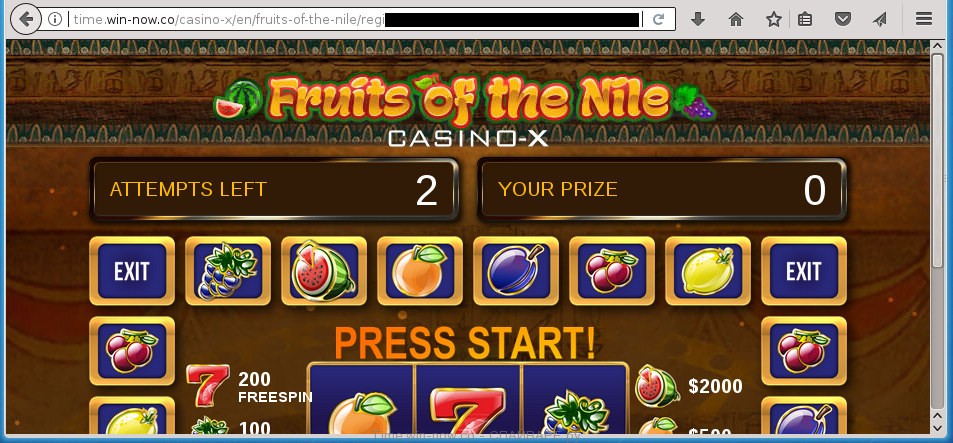Click the right EXIT tile

click(x=803, y=271)
